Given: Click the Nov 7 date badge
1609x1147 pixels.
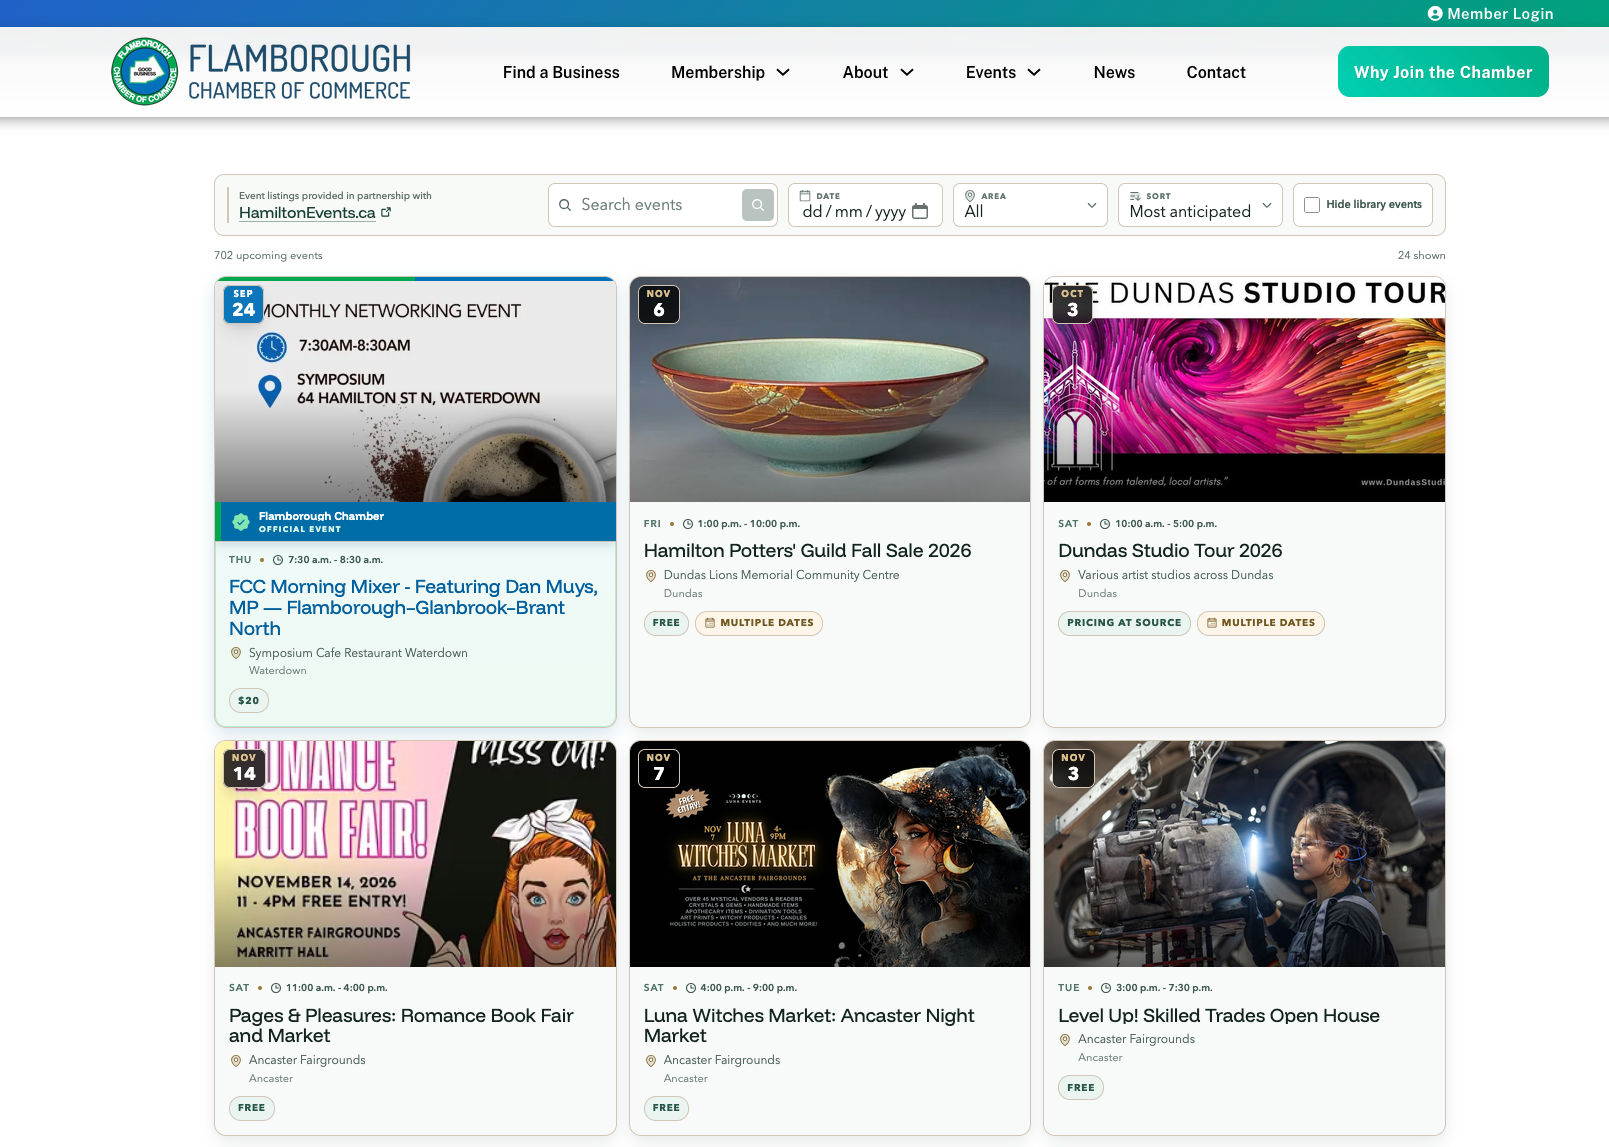Looking at the screenshot, I should pos(658,768).
